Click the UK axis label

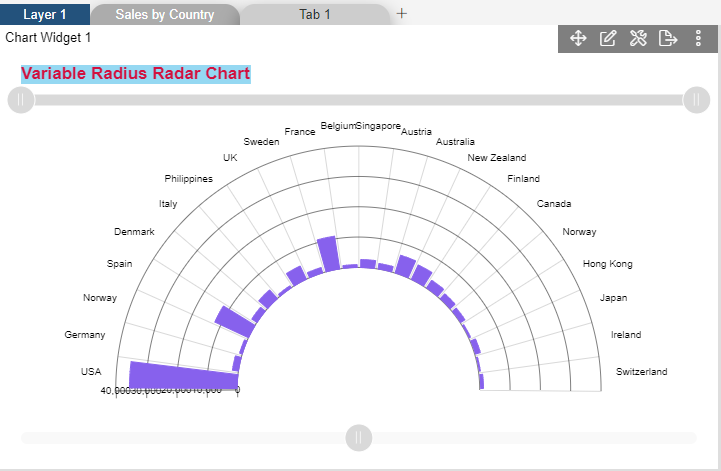pos(230,158)
